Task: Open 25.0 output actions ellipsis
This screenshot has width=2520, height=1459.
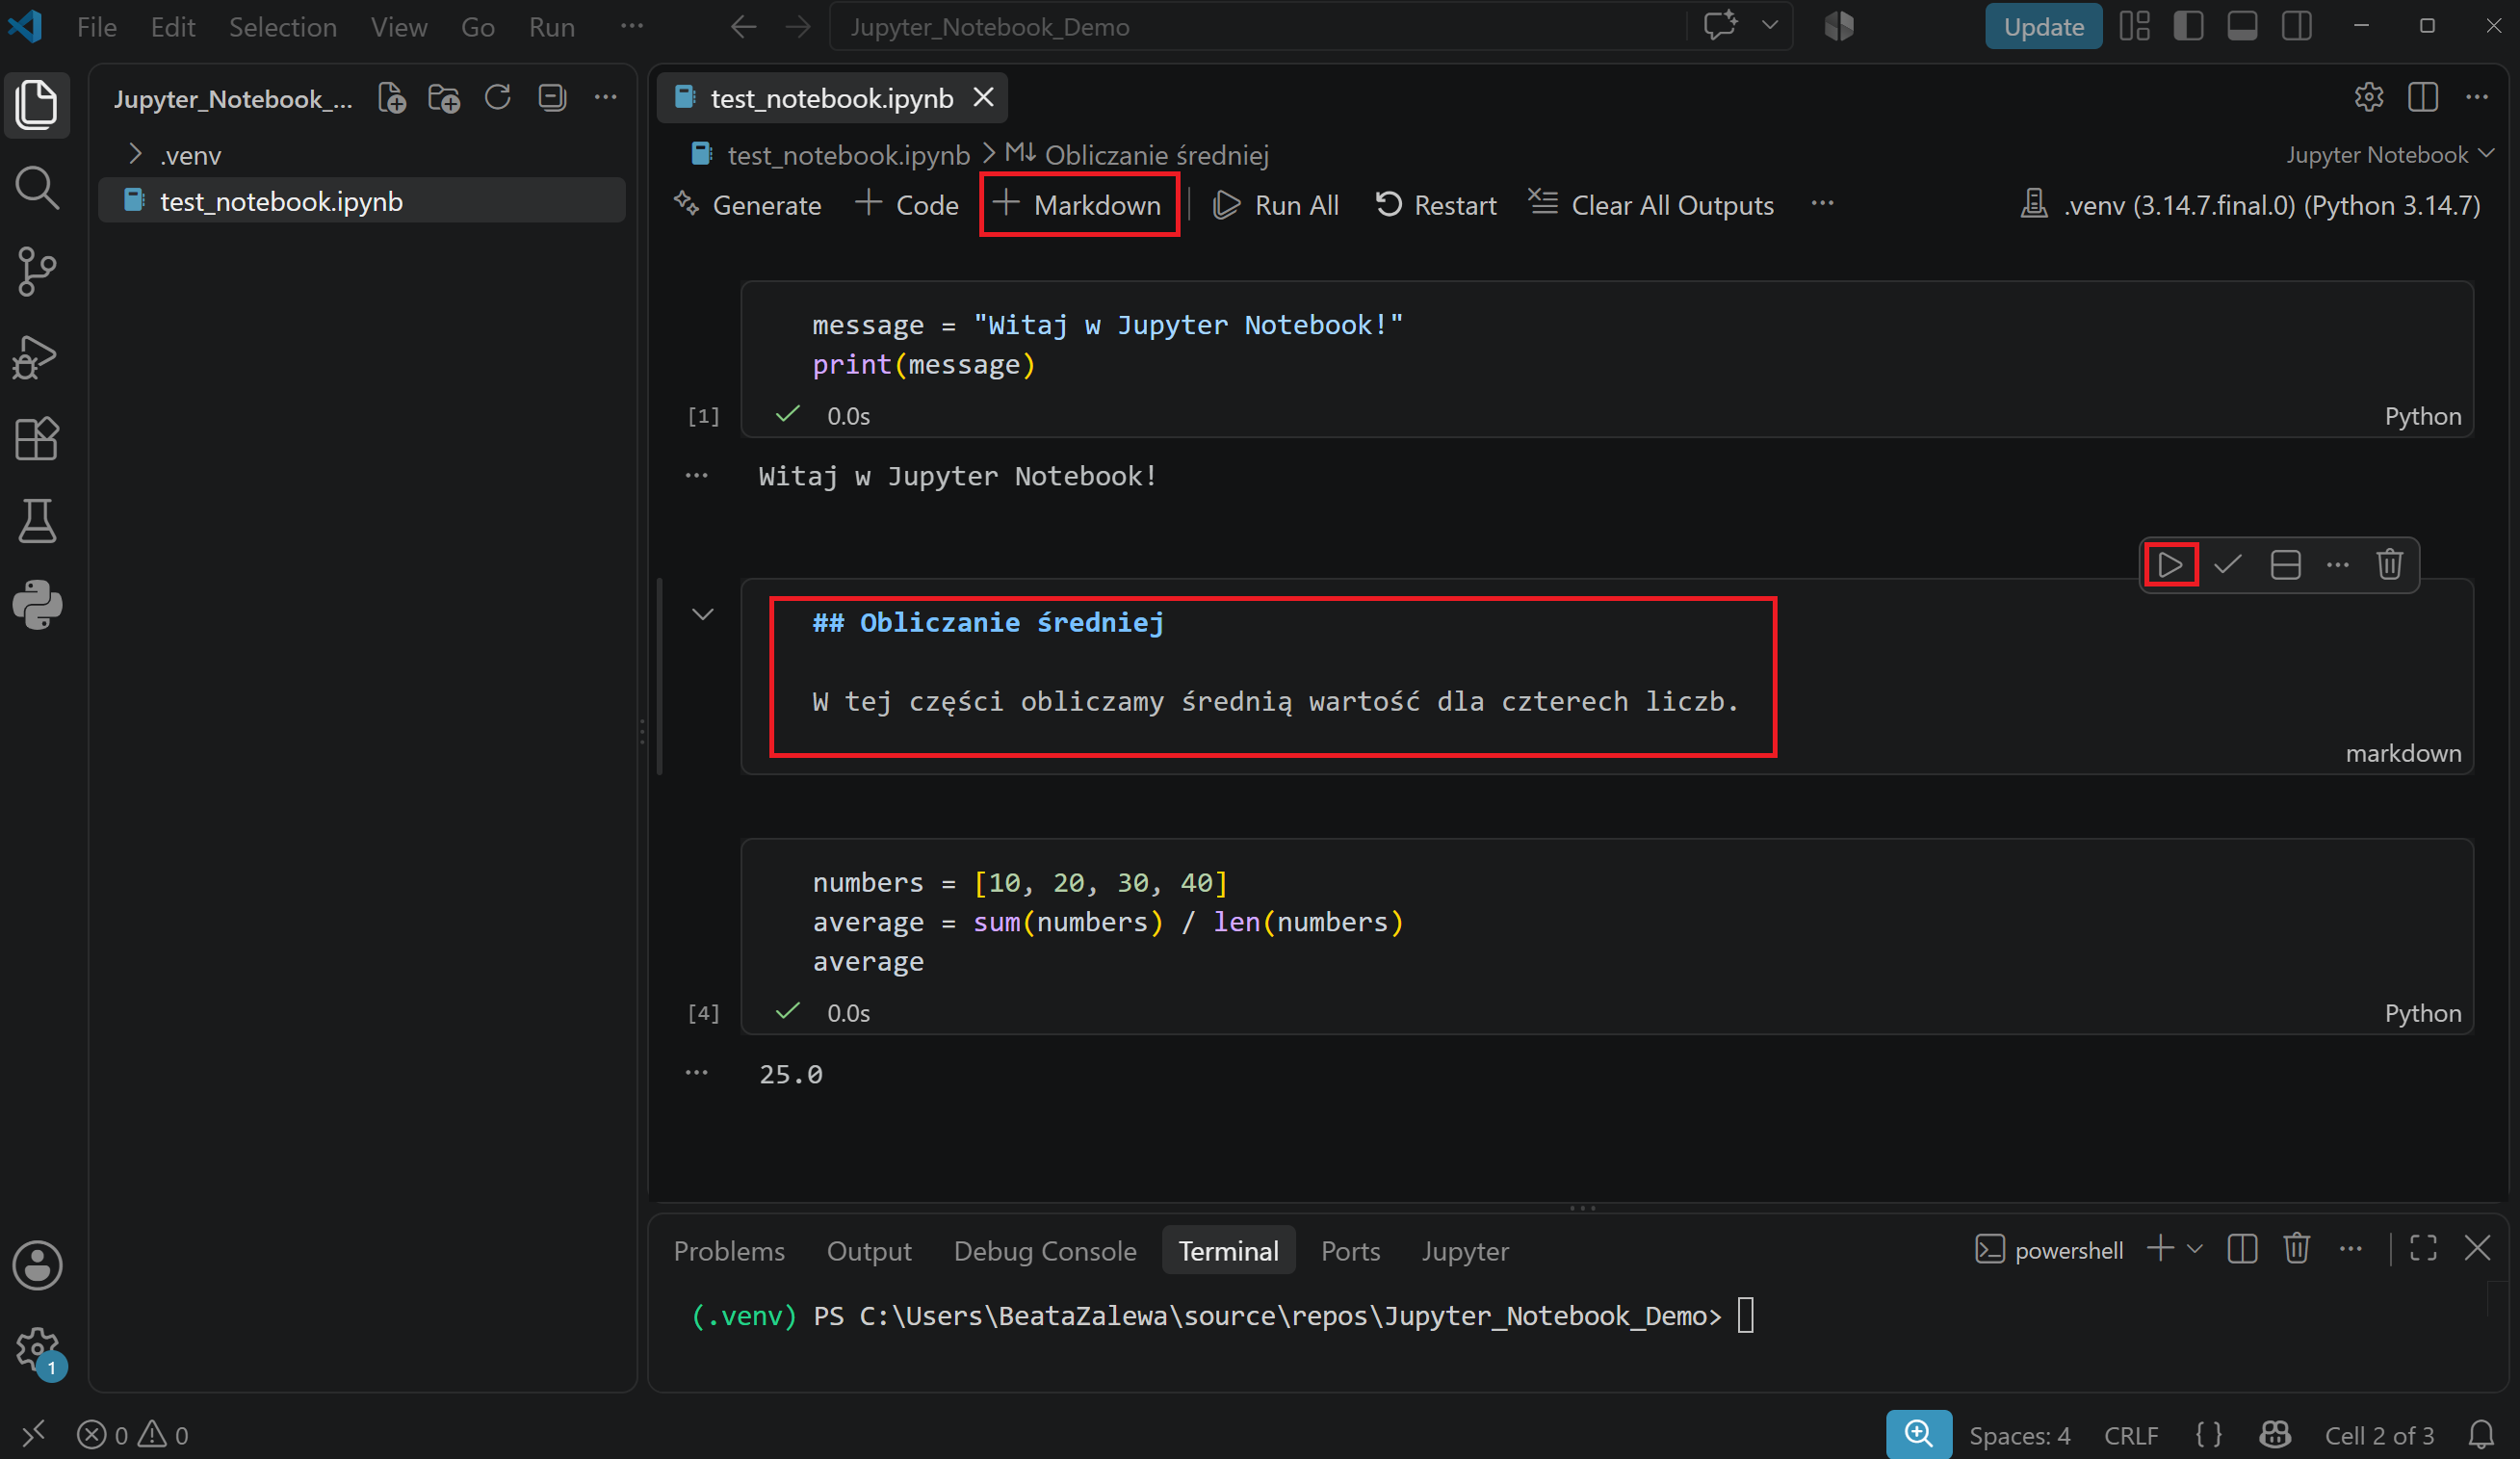Action: click(697, 1073)
